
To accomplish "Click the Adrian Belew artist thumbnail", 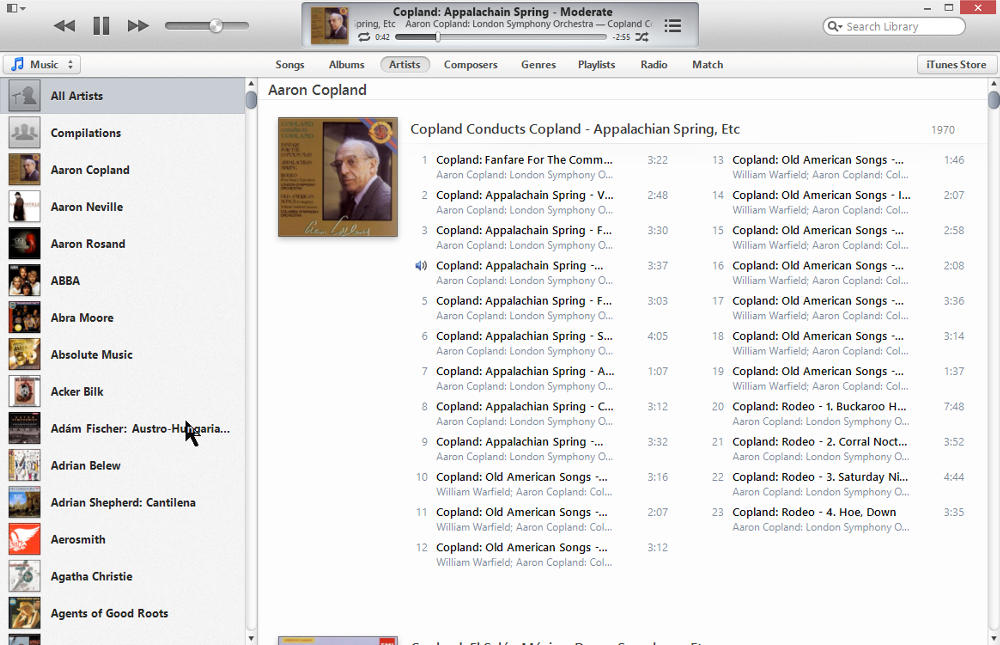I will pos(24,466).
